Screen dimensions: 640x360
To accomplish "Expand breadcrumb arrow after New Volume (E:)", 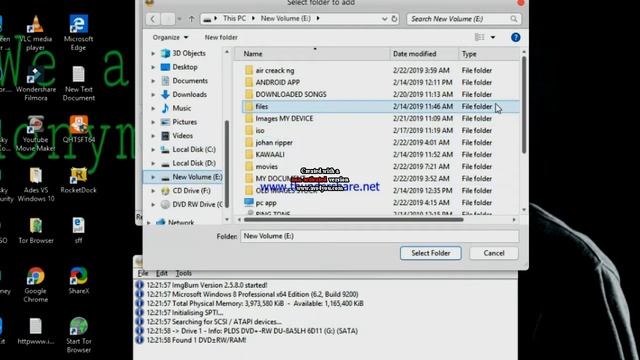I will [x=318, y=18].
